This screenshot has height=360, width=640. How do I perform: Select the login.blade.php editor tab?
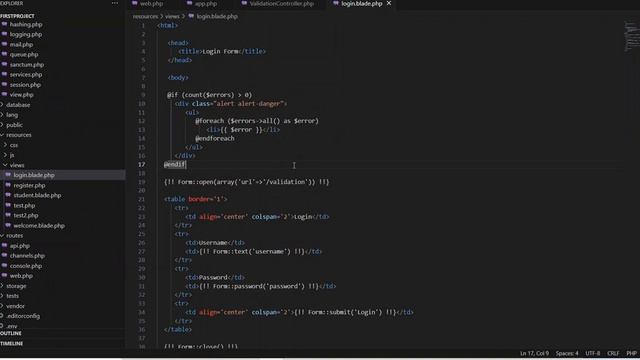(362, 4)
